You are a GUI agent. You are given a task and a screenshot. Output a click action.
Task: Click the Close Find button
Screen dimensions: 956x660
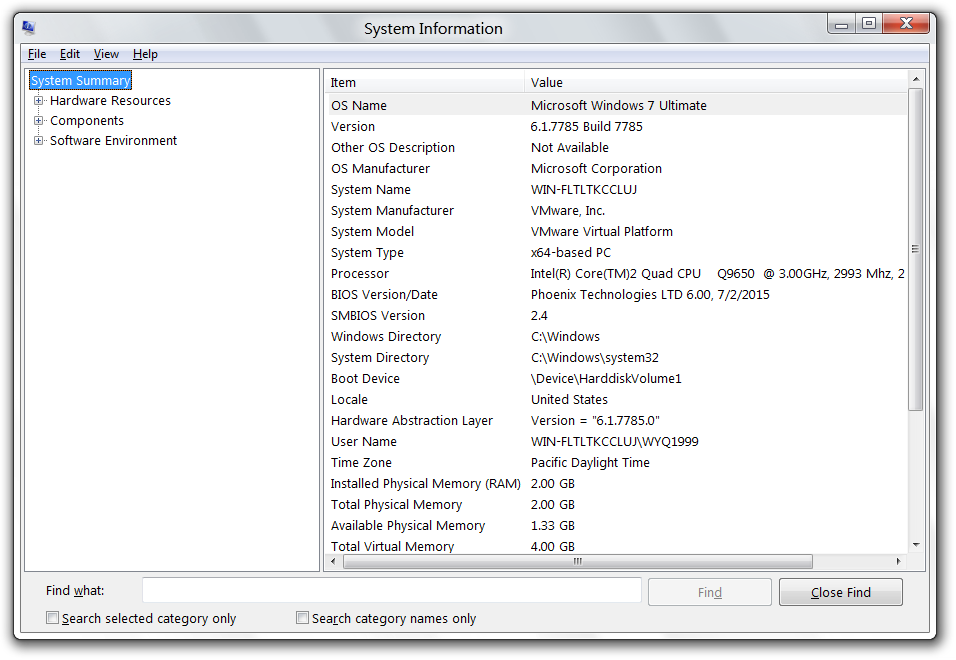(x=840, y=592)
